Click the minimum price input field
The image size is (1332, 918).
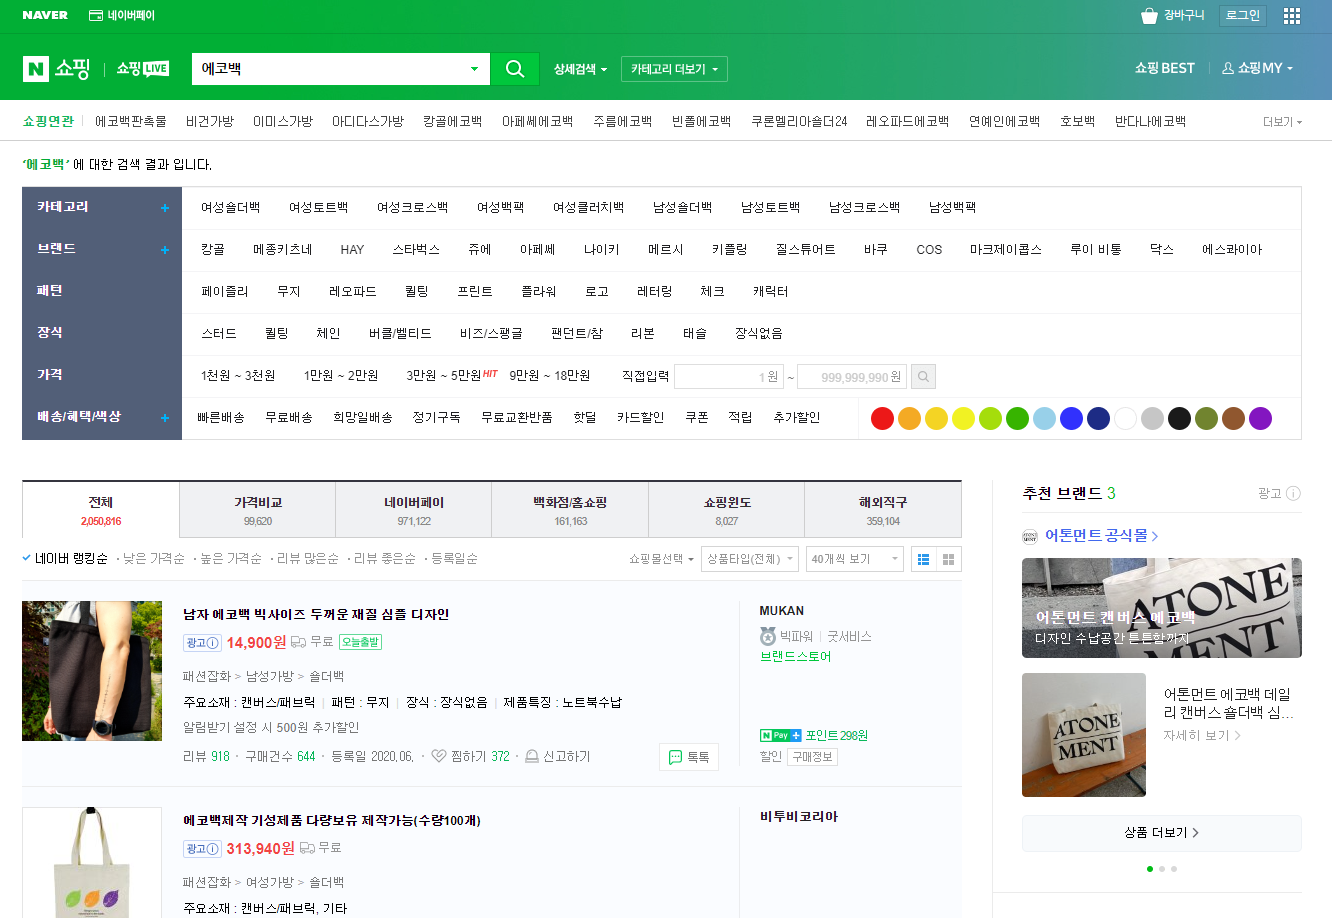[729, 377]
